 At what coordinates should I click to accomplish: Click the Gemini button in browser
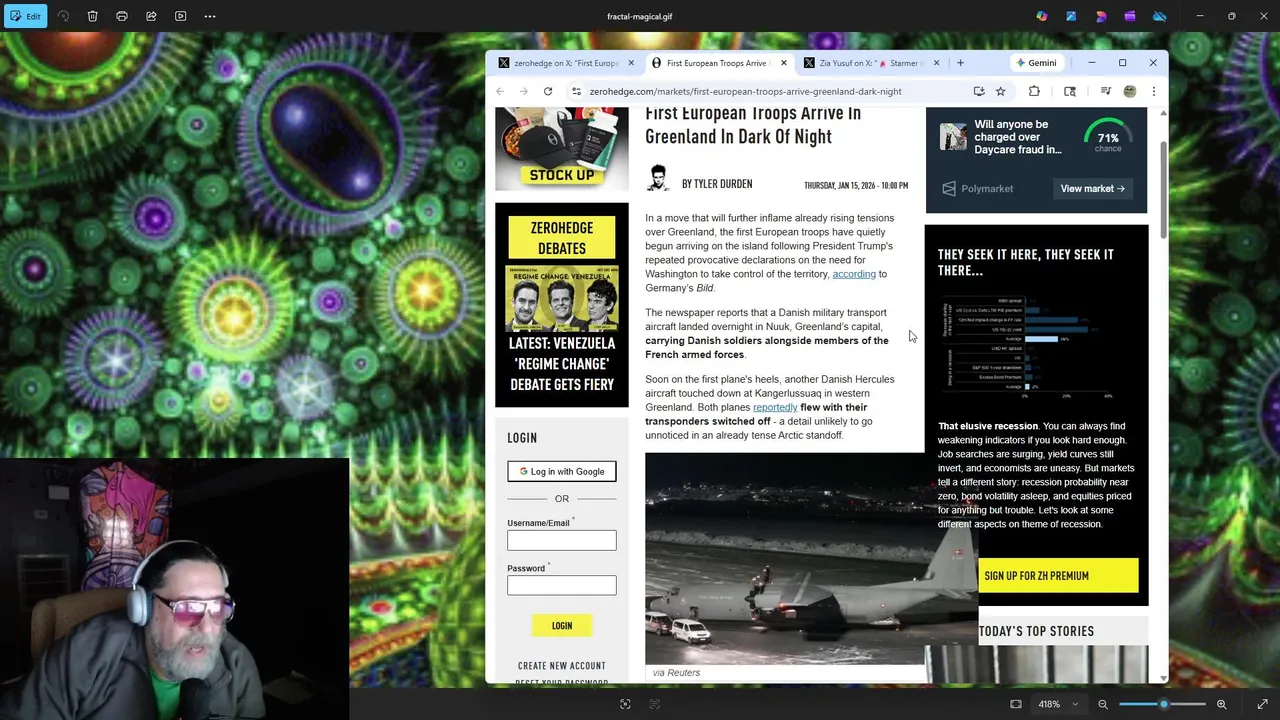[x=1036, y=63]
